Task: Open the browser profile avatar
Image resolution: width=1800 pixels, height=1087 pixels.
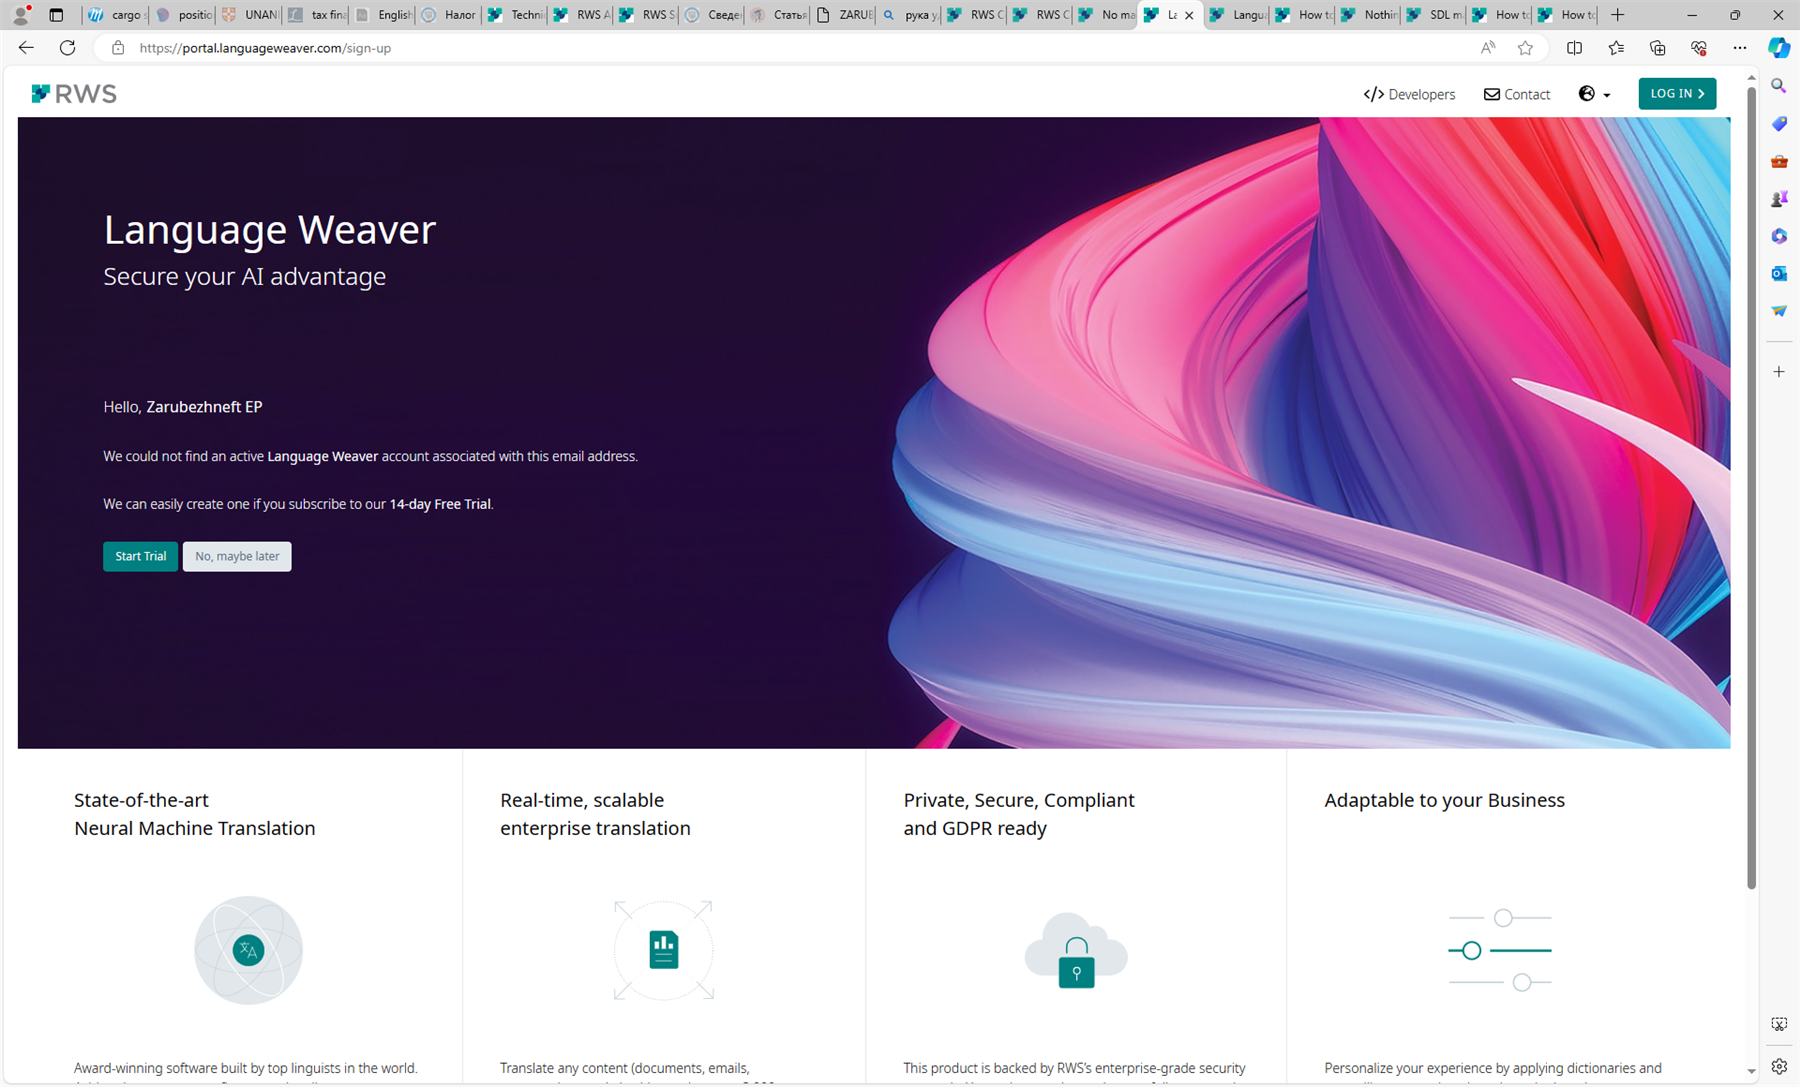Action: pyautogui.click(x=20, y=15)
